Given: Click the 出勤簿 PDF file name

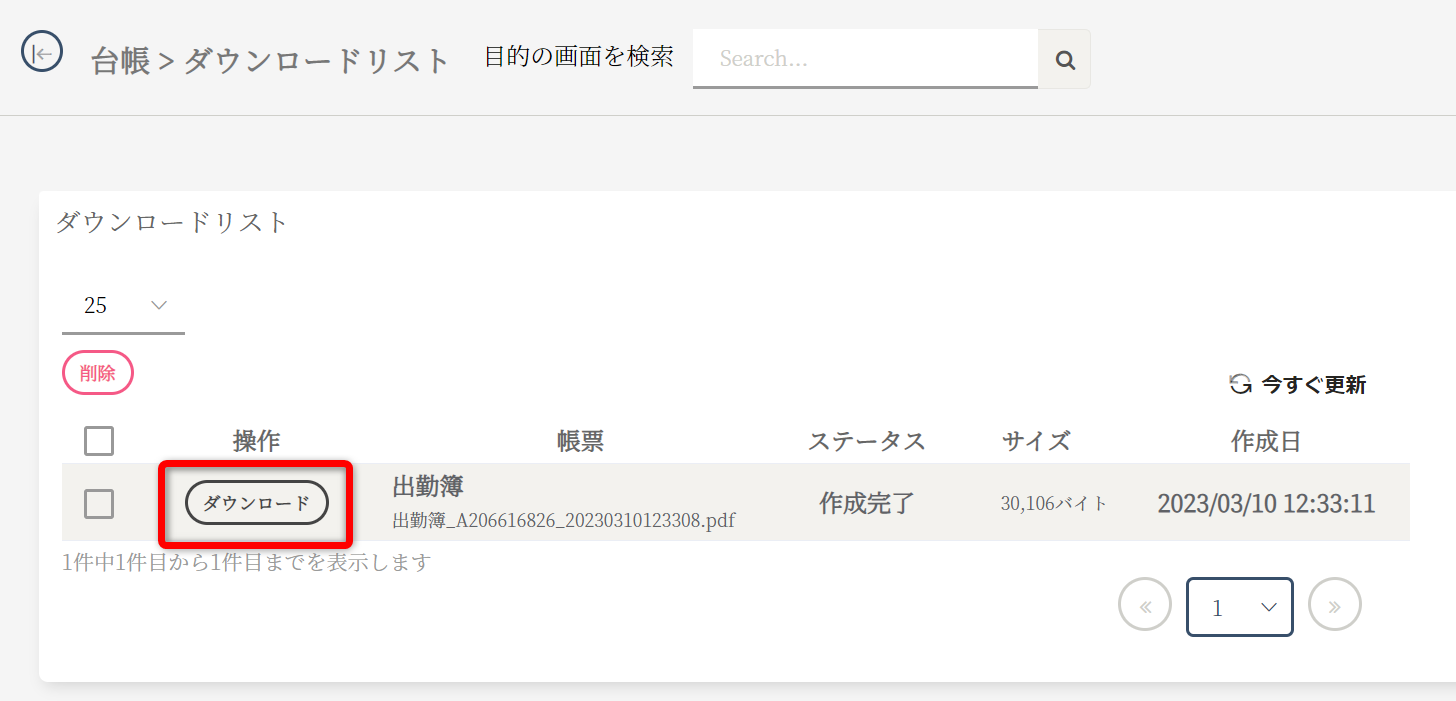Looking at the screenshot, I should [x=564, y=521].
